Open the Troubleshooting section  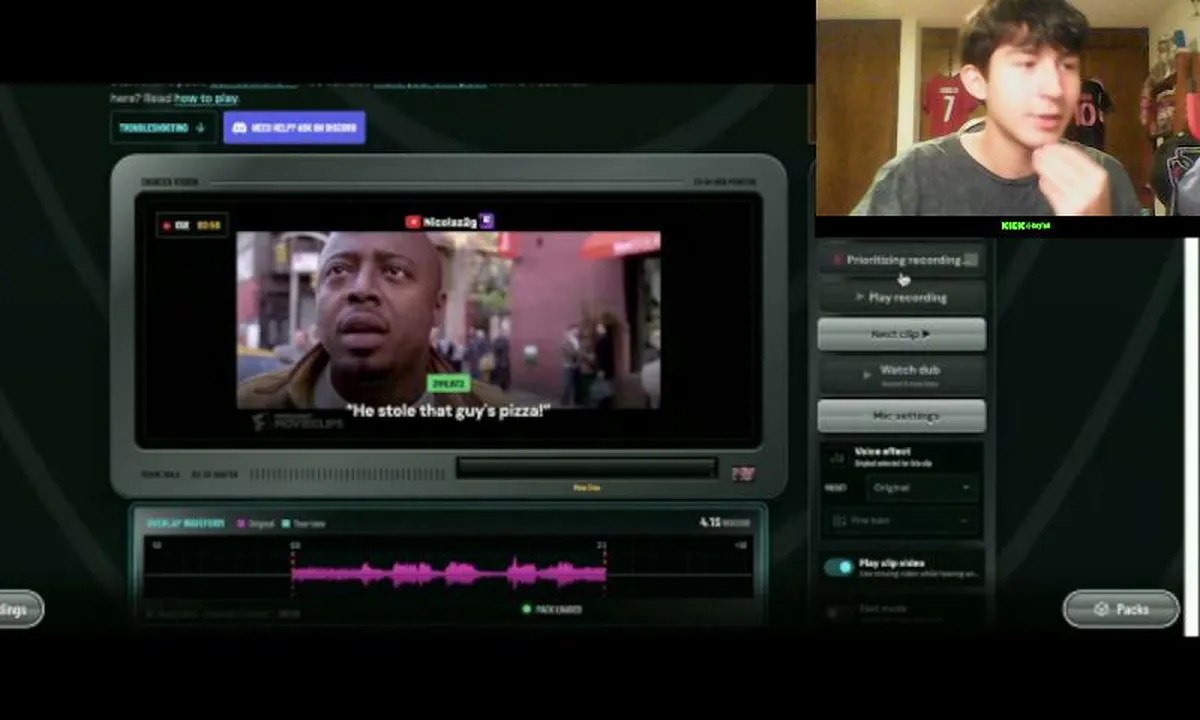[163, 128]
